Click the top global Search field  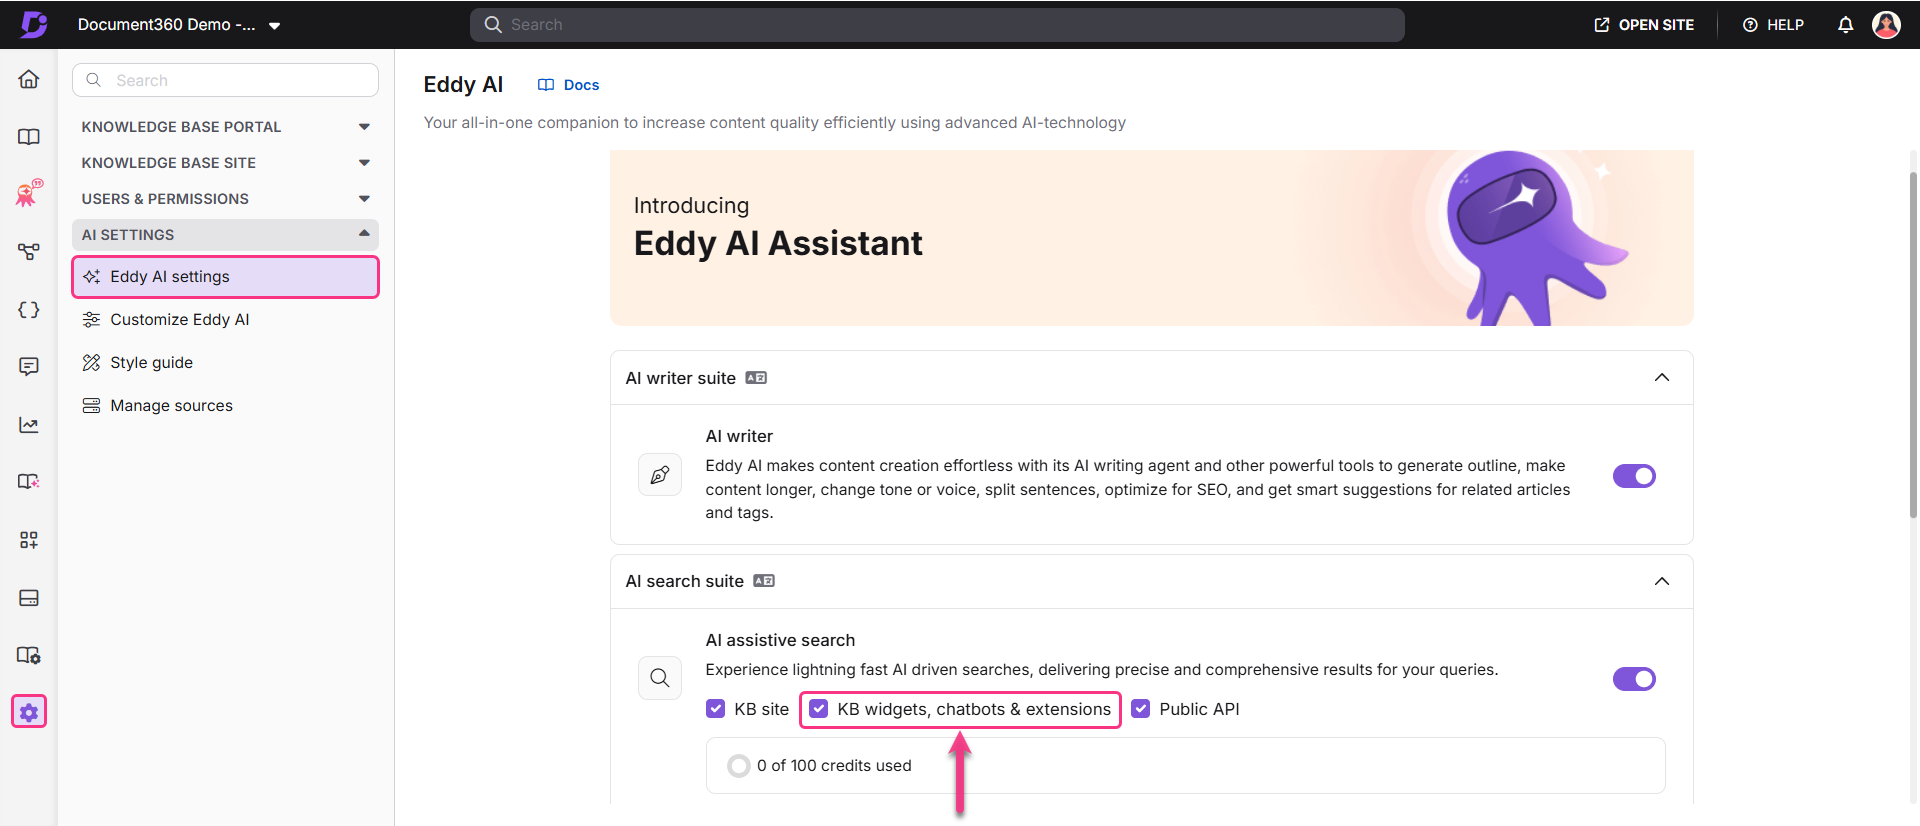pos(937,25)
